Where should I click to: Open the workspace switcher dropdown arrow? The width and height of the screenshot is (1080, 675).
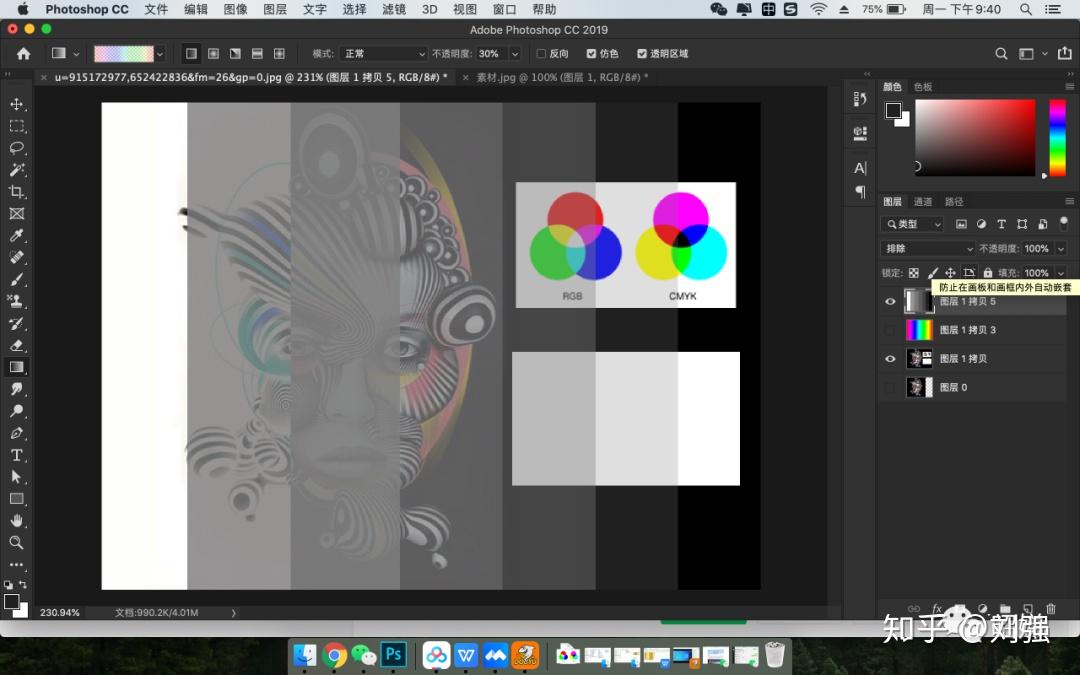click(x=1044, y=54)
